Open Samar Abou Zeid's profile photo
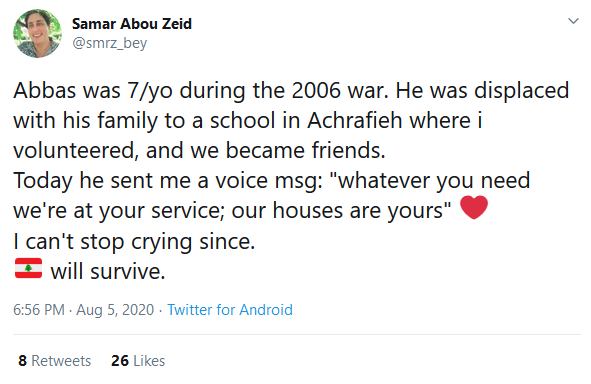The height and width of the screenshot is (384, 591). pyautogui.click(x=37, y=34)
